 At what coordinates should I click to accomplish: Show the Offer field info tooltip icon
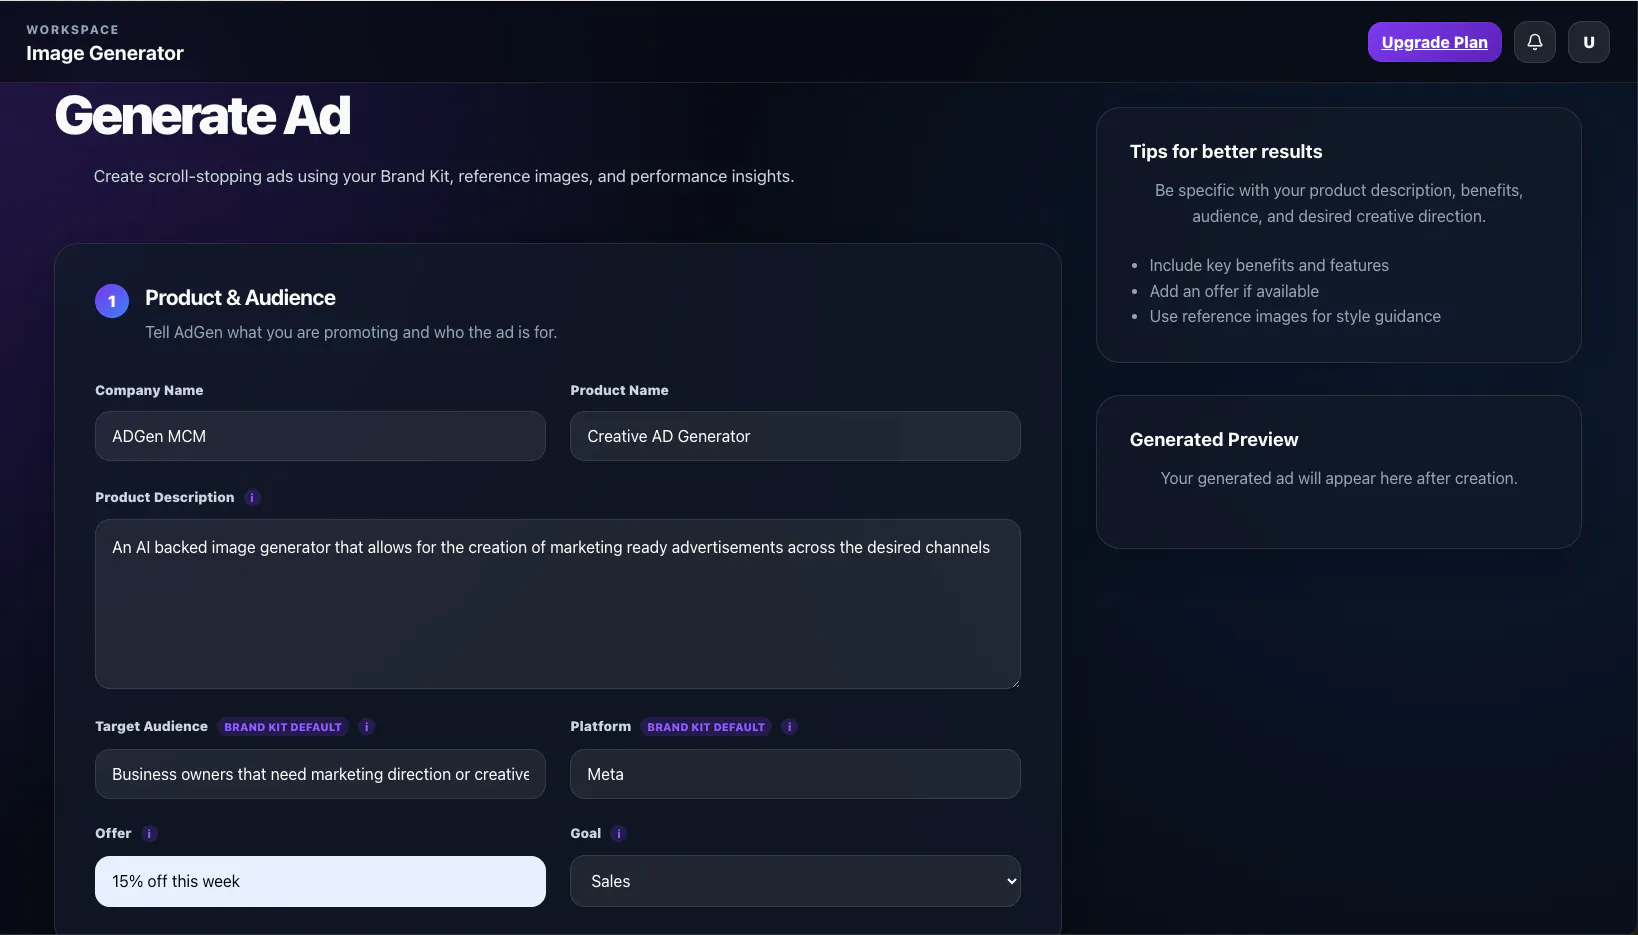point(149,834)
